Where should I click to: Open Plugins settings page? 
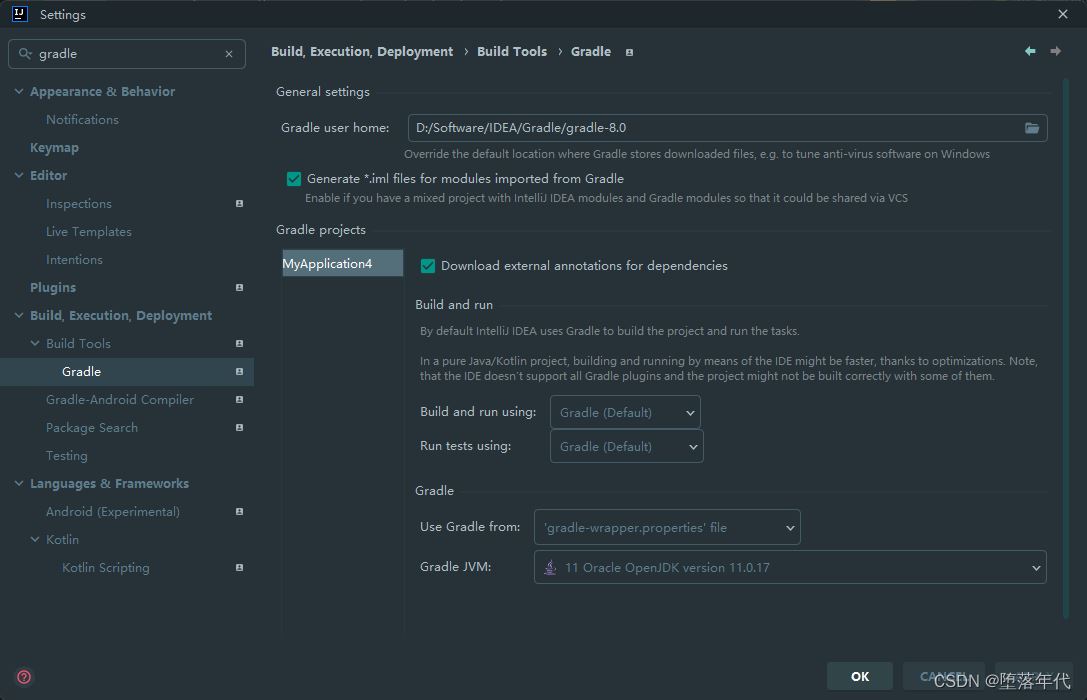(53, 288)
